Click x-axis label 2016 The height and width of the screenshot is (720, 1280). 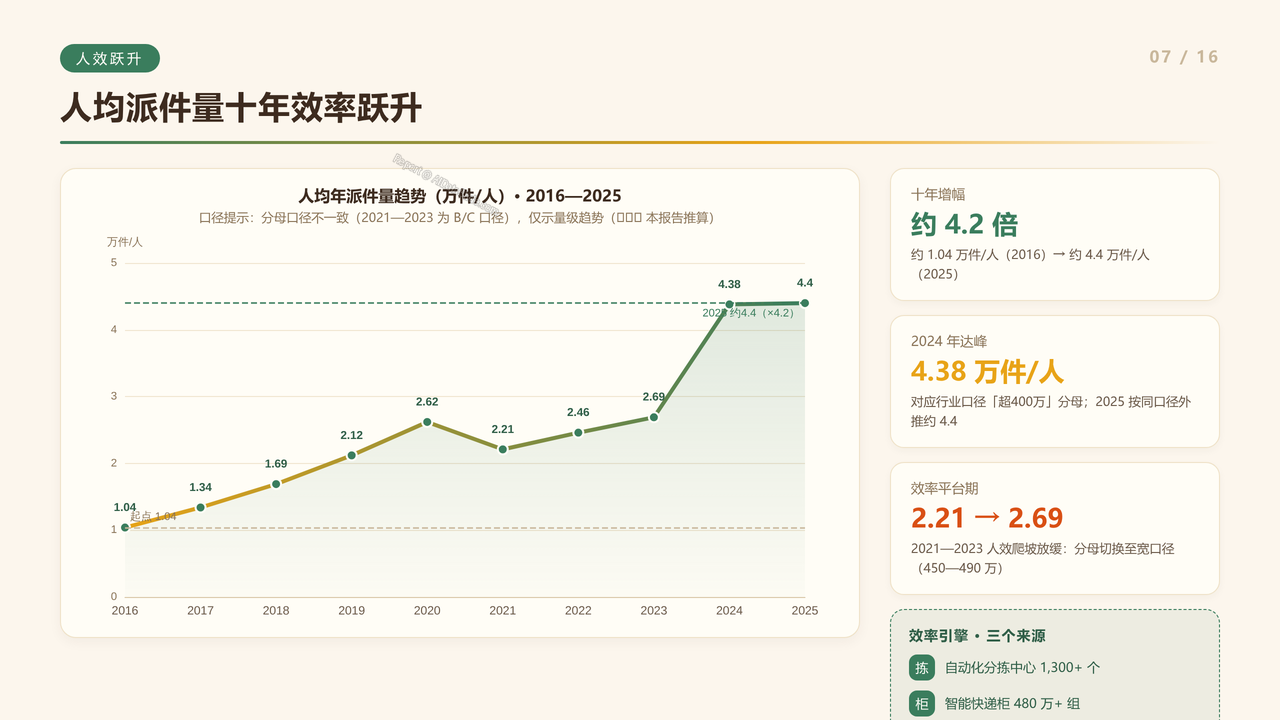[125, 610]
